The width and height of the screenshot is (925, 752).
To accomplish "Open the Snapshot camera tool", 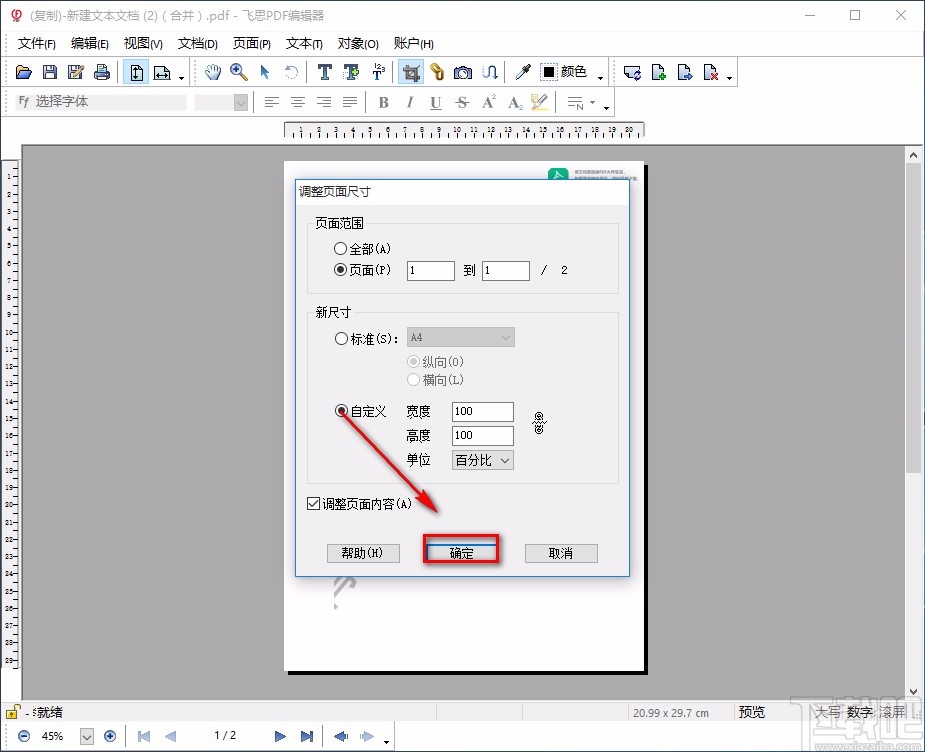I will tap(463, 71).
